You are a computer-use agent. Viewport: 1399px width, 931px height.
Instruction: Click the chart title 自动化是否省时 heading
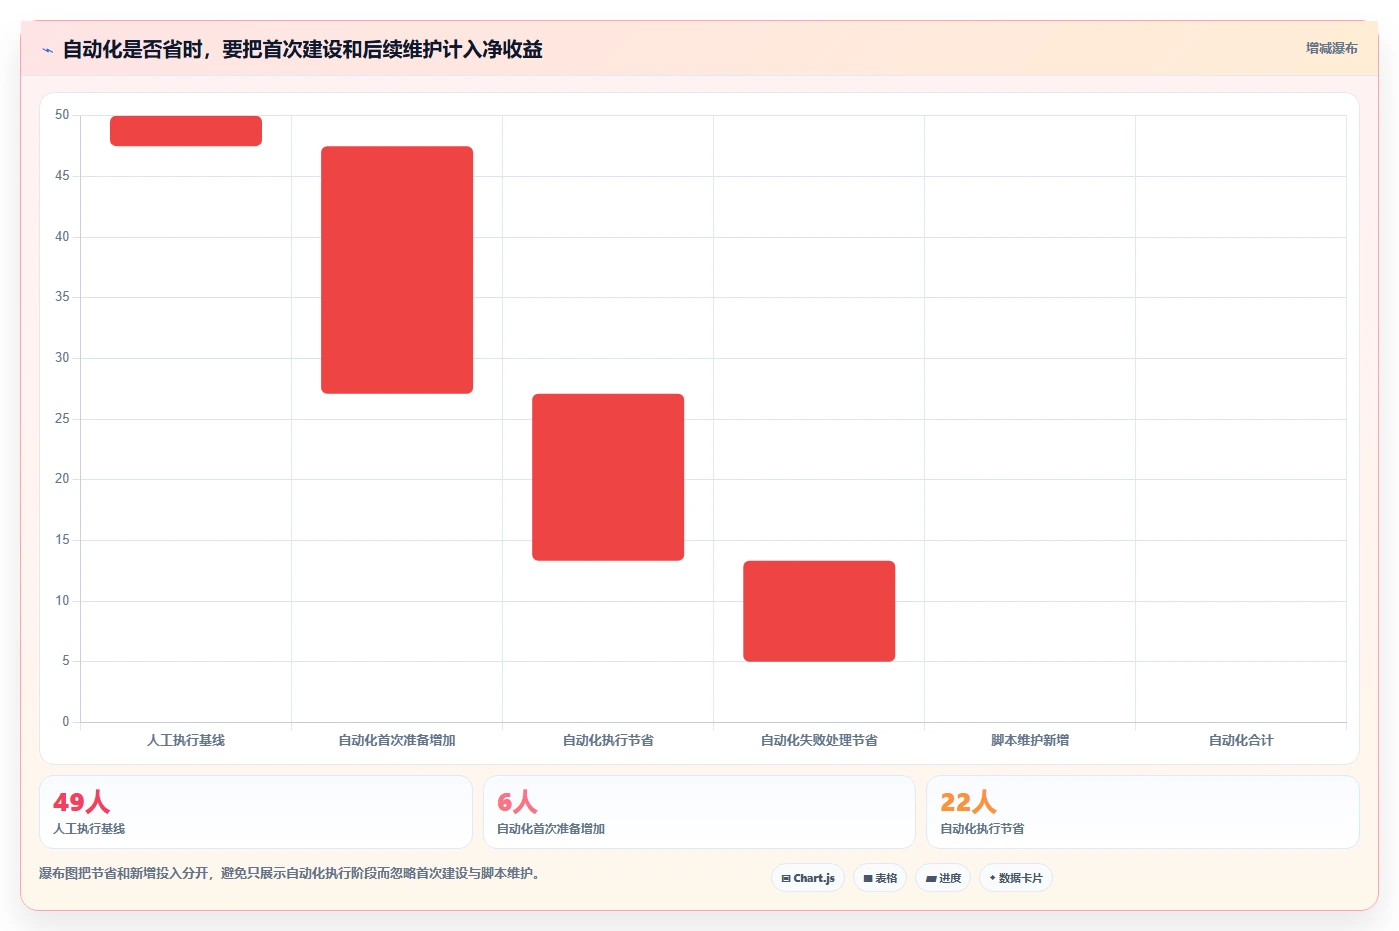pyautogui.click(x=302, y=49)
